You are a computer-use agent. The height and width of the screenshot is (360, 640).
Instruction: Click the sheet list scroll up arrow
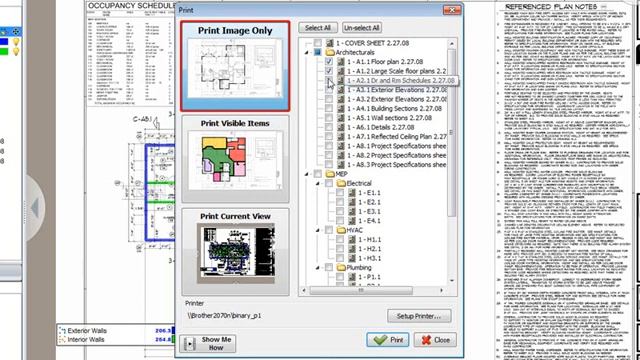451,43
